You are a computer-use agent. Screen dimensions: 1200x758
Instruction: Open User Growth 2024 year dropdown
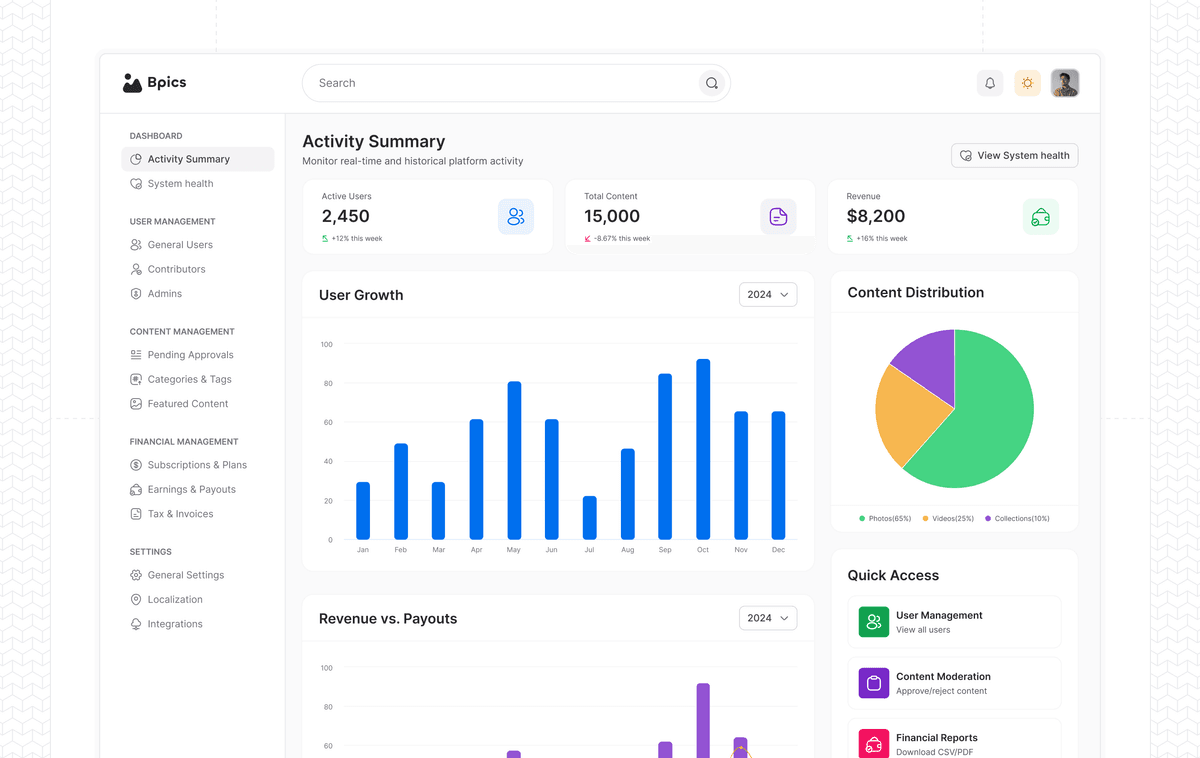tap(768, 294)
